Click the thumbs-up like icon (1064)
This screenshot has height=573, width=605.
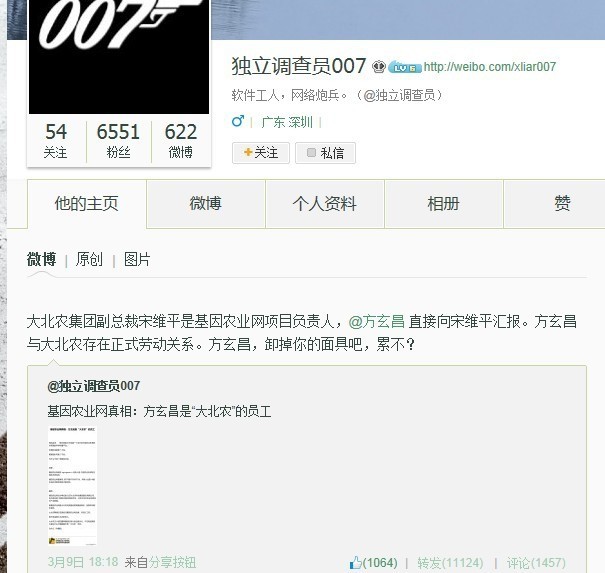click(355, 563)
